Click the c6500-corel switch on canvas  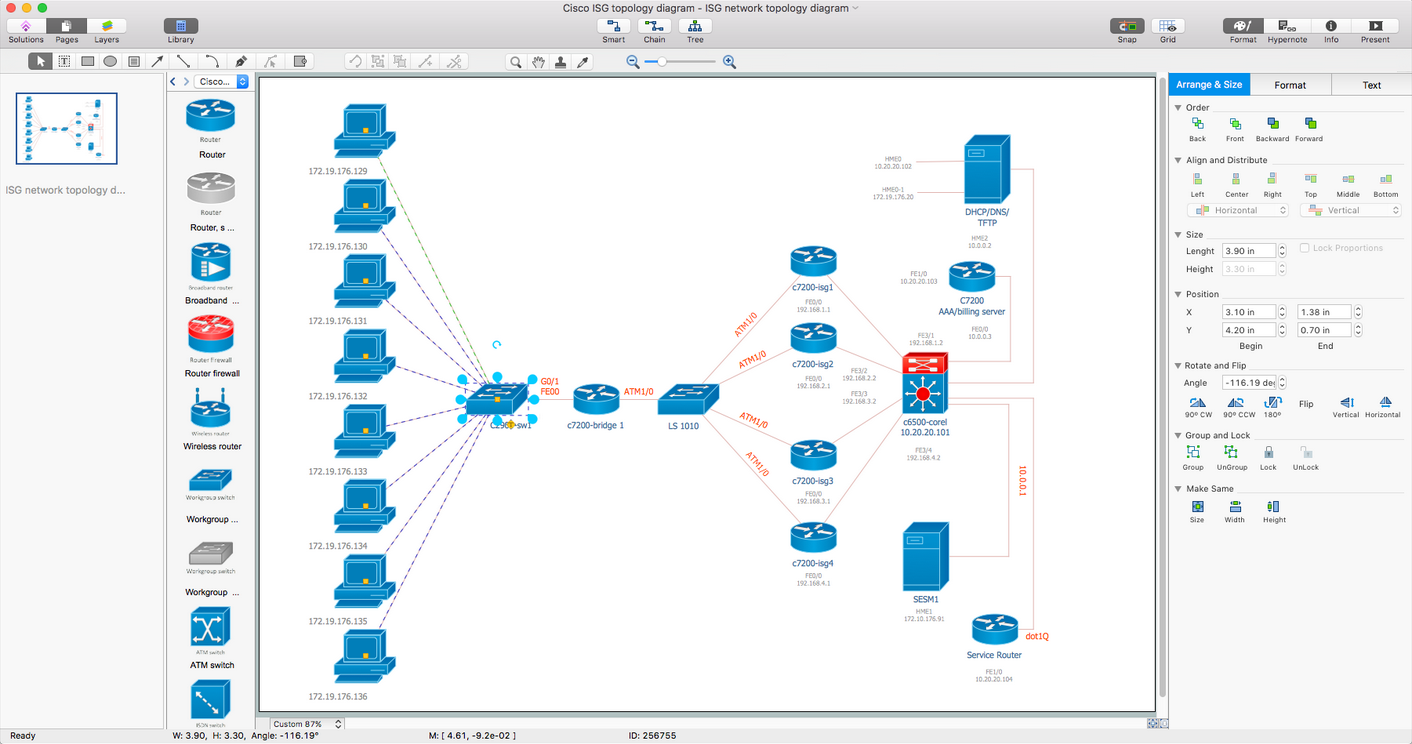pos(922,384)
